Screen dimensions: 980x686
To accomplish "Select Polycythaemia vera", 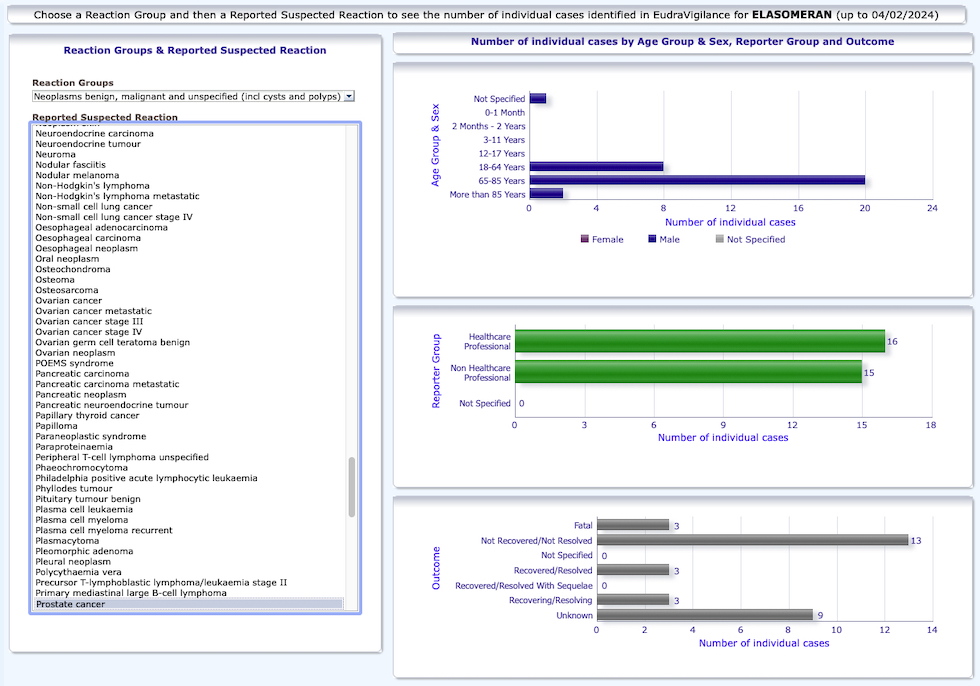I will (x=78, y=572).
